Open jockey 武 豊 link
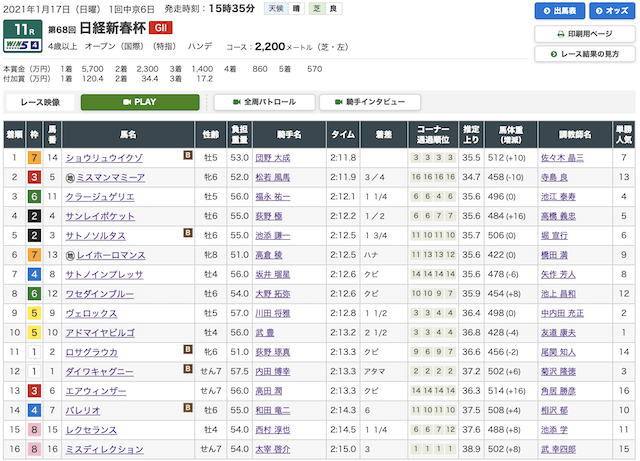 point(264,333)
